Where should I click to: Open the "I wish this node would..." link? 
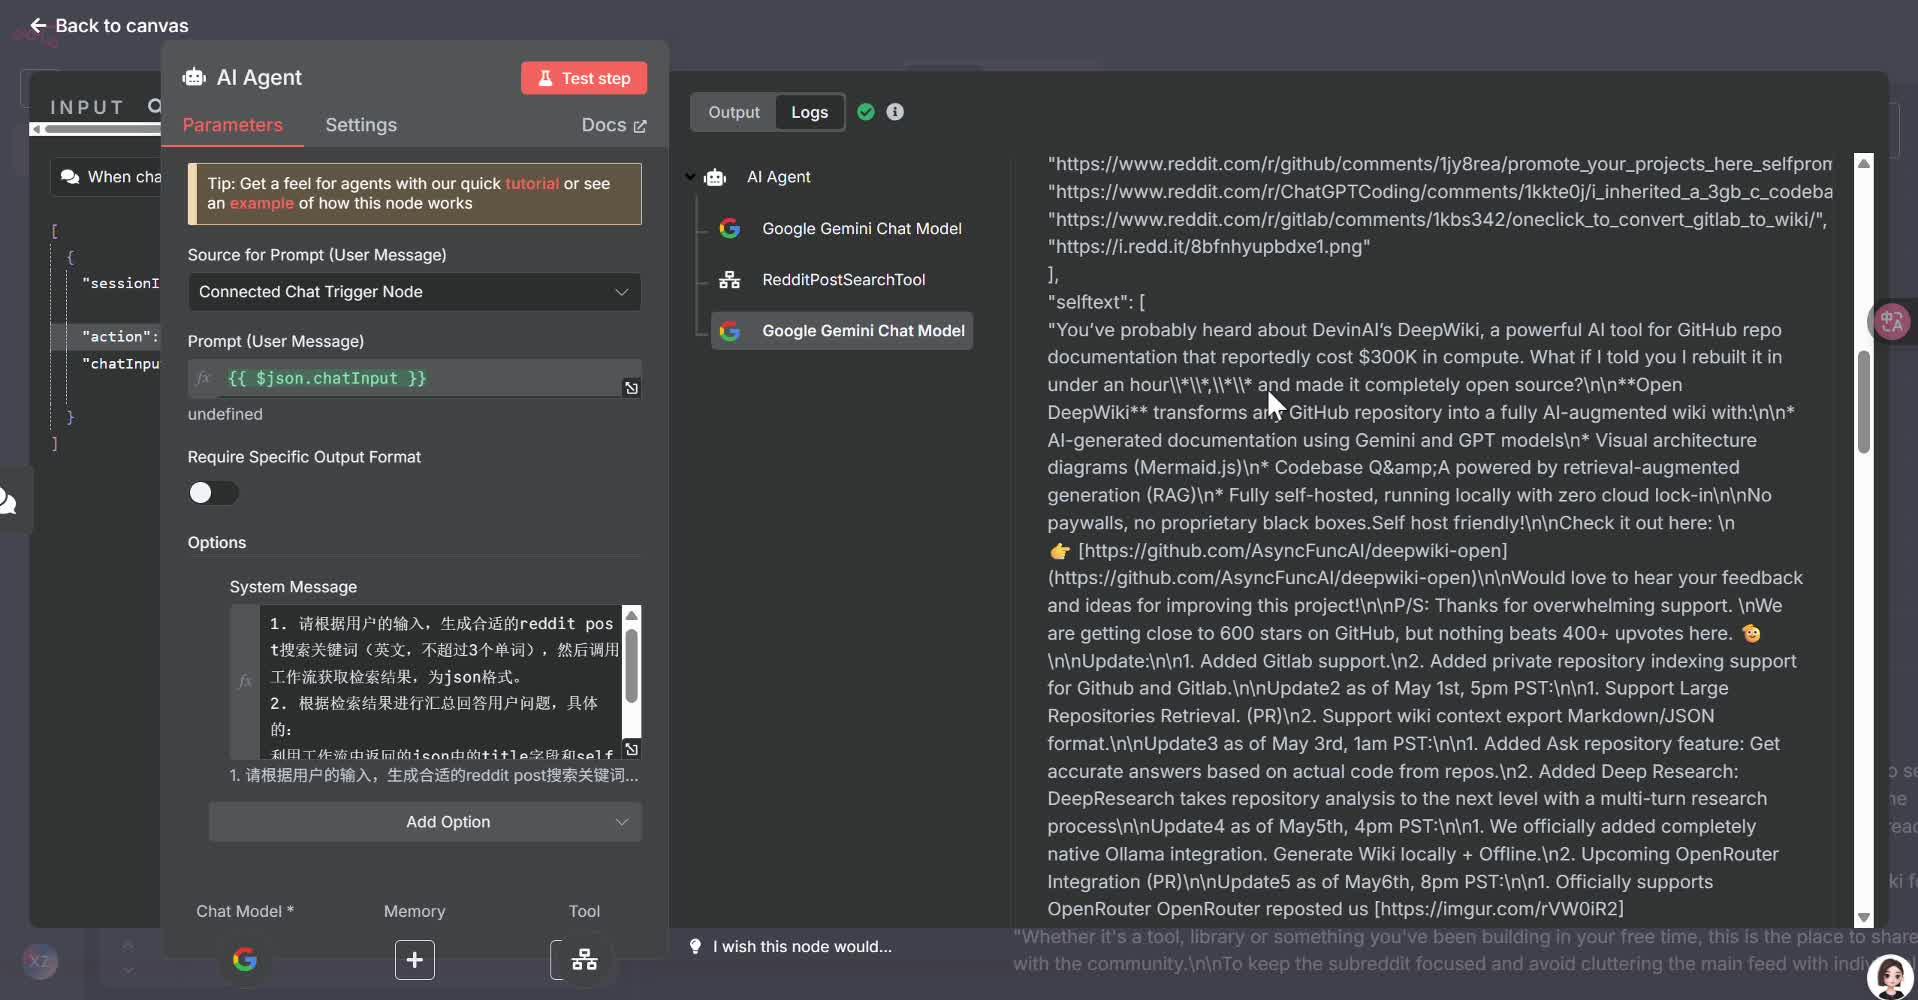tap(802, 946)
